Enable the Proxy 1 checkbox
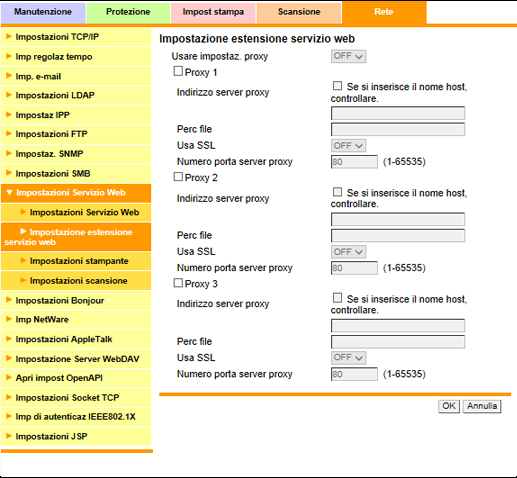 pos(178,71)
